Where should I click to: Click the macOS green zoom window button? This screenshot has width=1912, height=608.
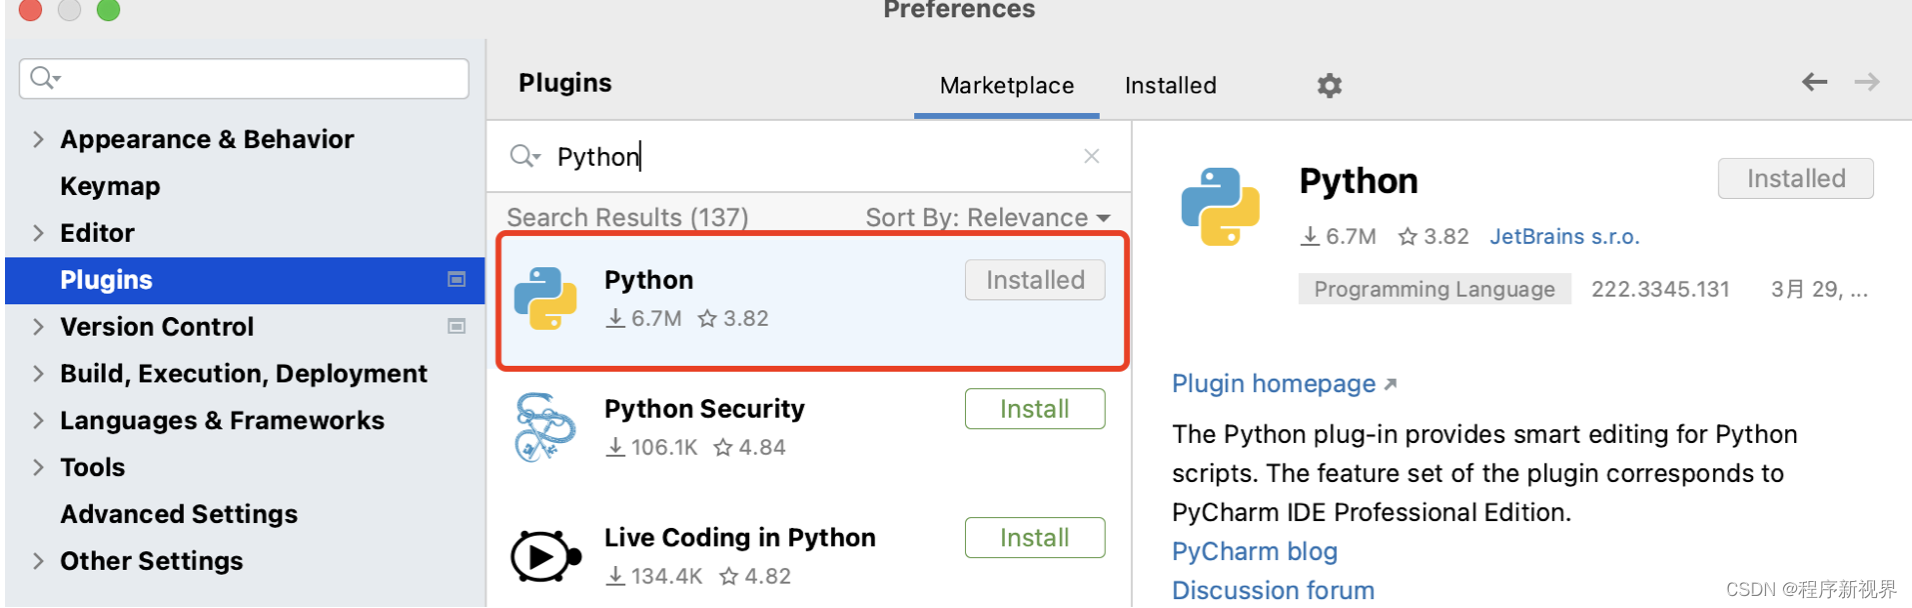click(108, 9)
